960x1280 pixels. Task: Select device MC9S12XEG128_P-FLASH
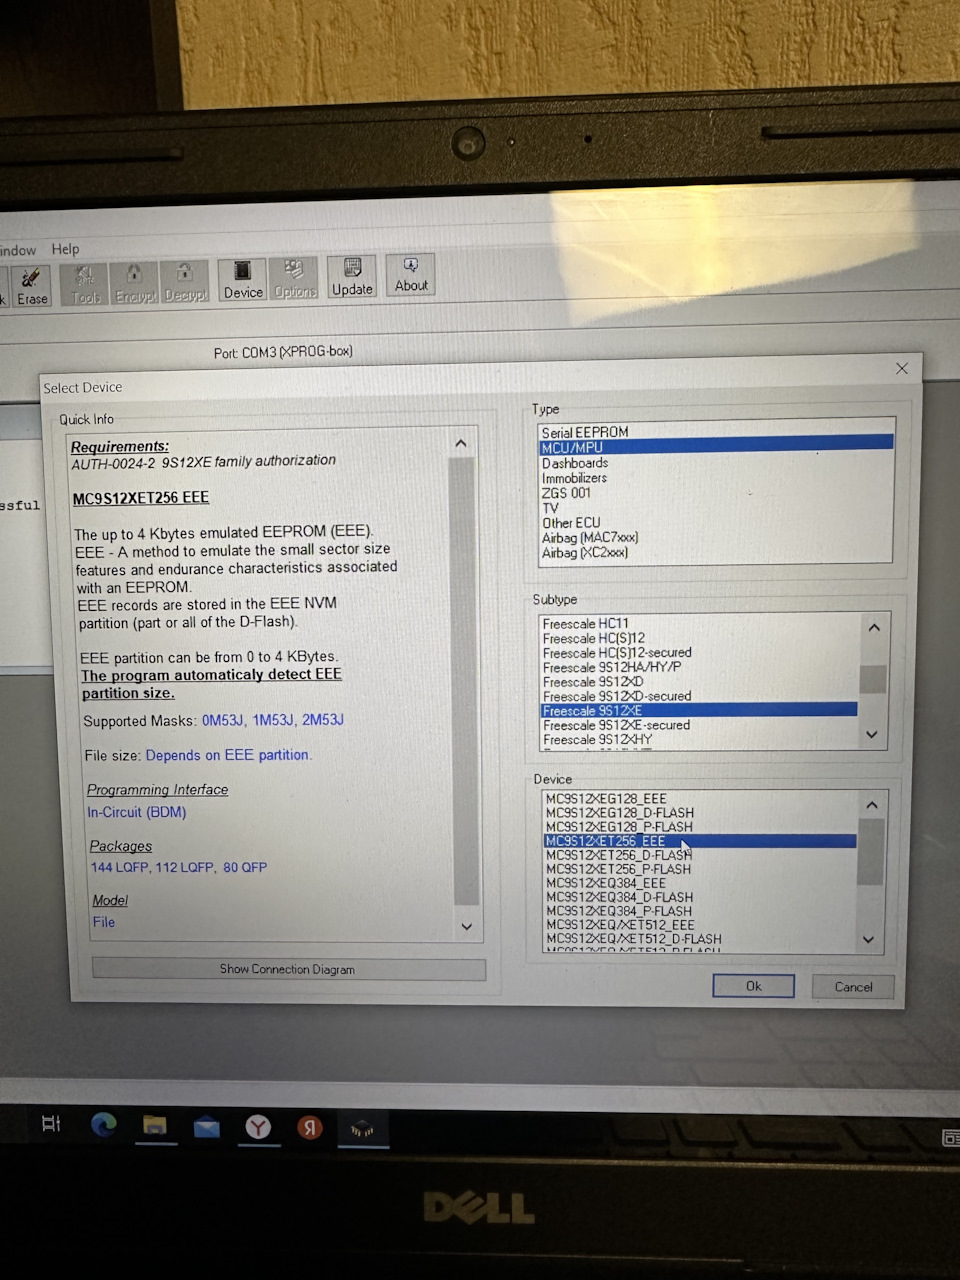(700, 827)
